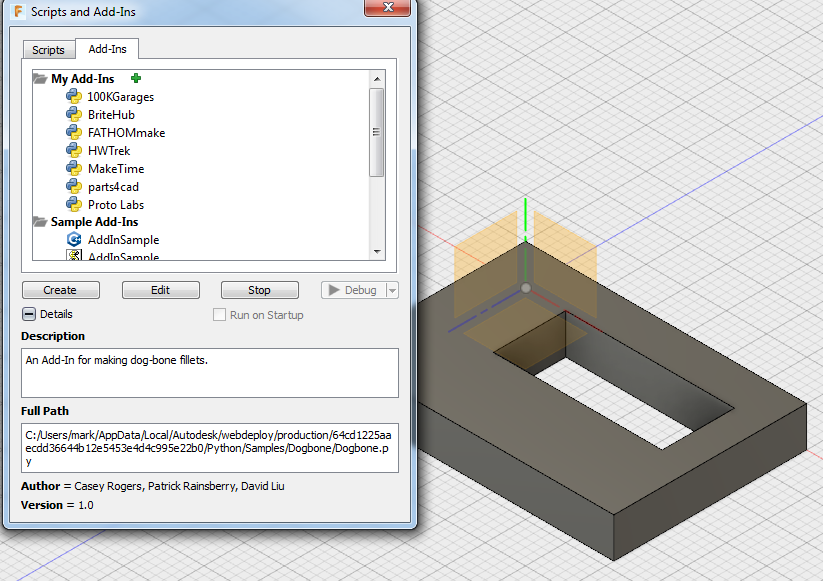Click the Create button
This screenshot has width=823, height=581.
(x=60, y=290)
